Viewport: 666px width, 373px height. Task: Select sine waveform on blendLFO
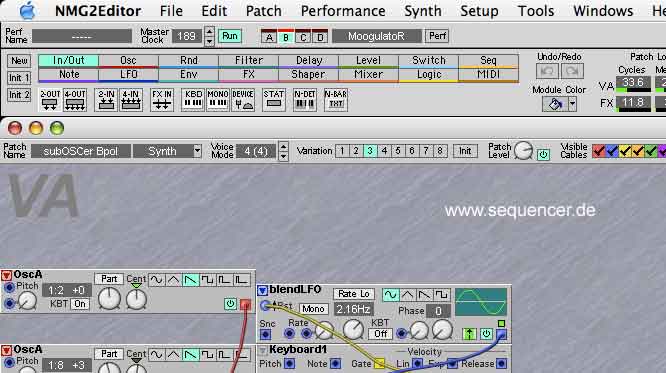390,294
